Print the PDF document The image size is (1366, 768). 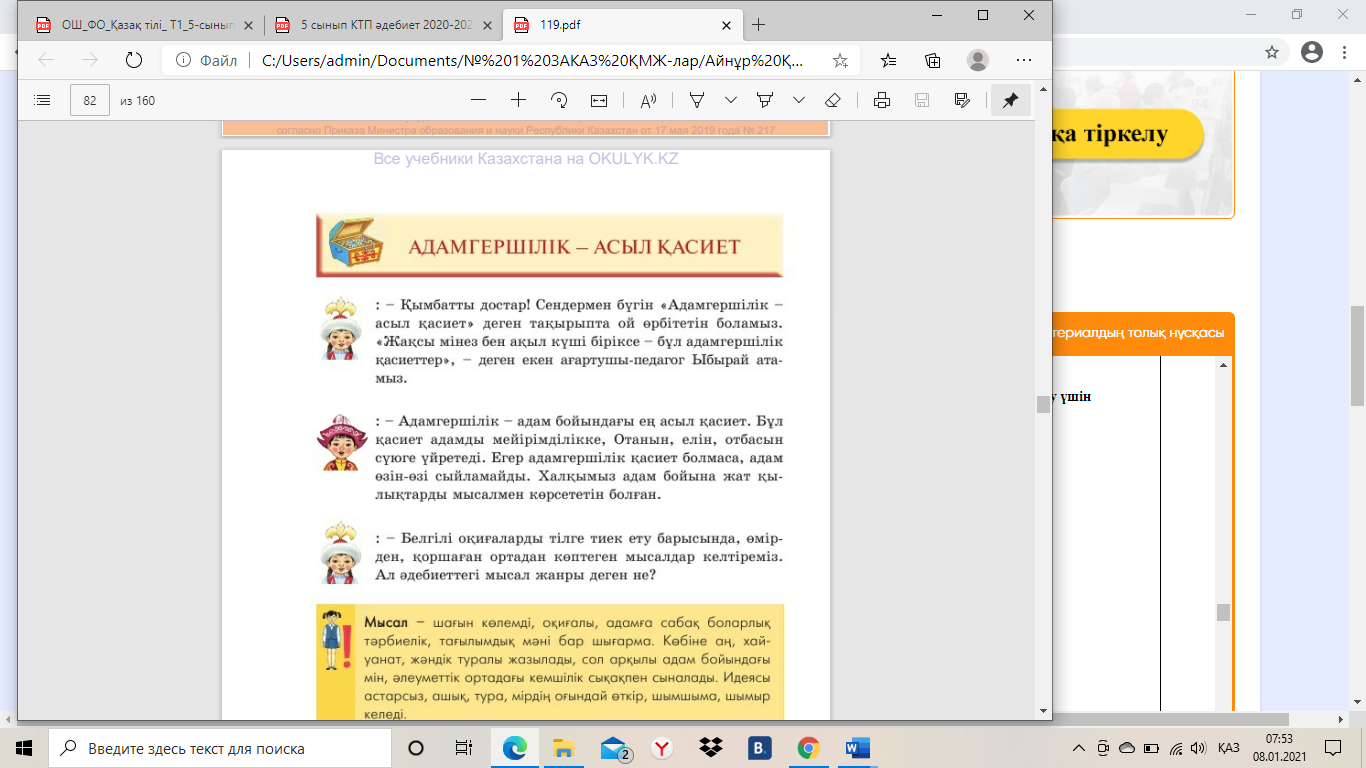click(x=882, y=100)
